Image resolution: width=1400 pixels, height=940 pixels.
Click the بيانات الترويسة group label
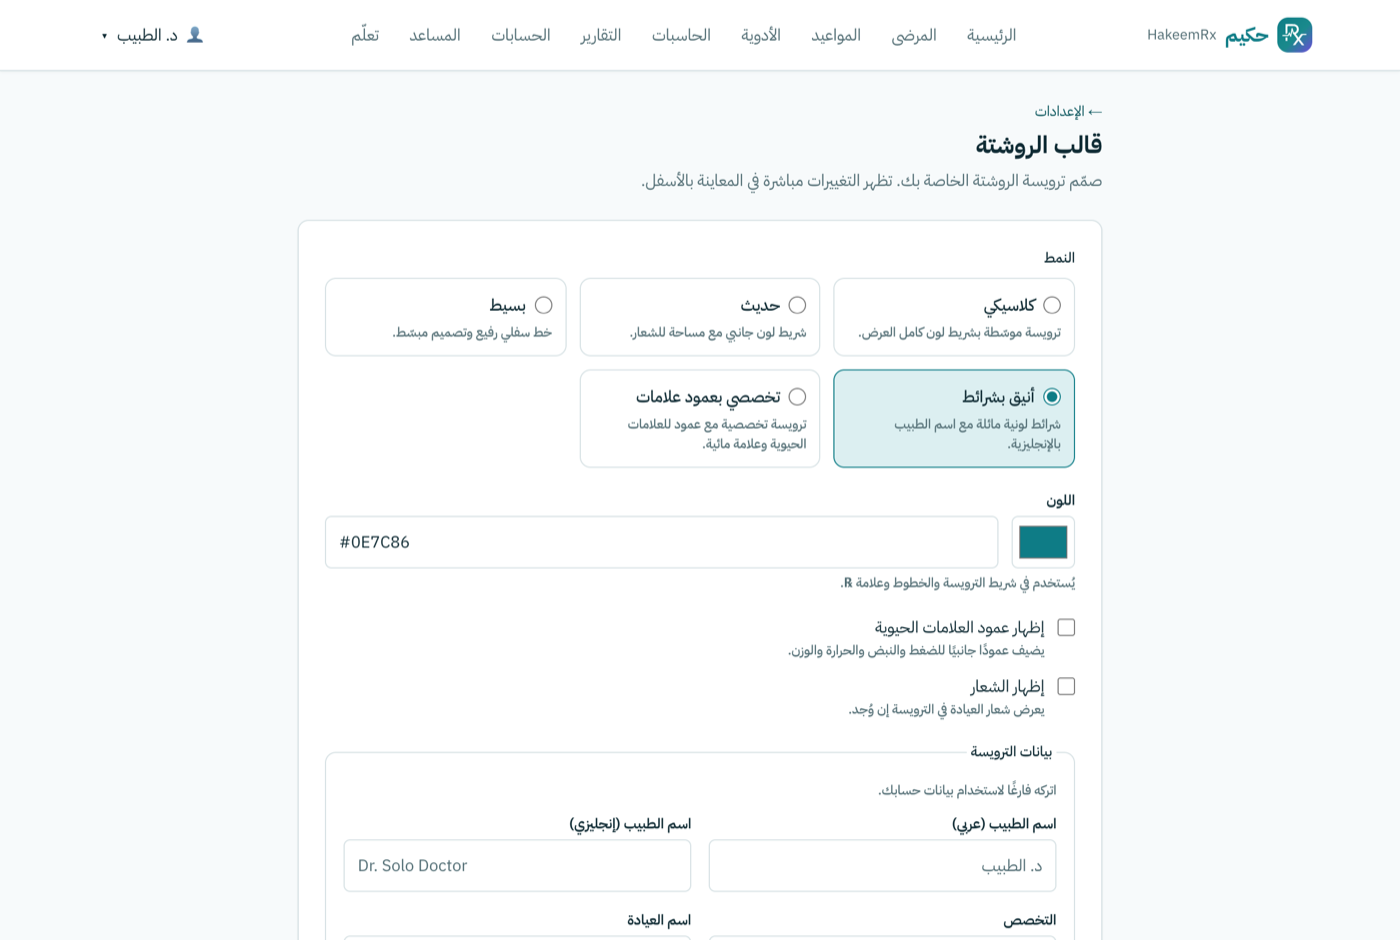click(1011, 752)
